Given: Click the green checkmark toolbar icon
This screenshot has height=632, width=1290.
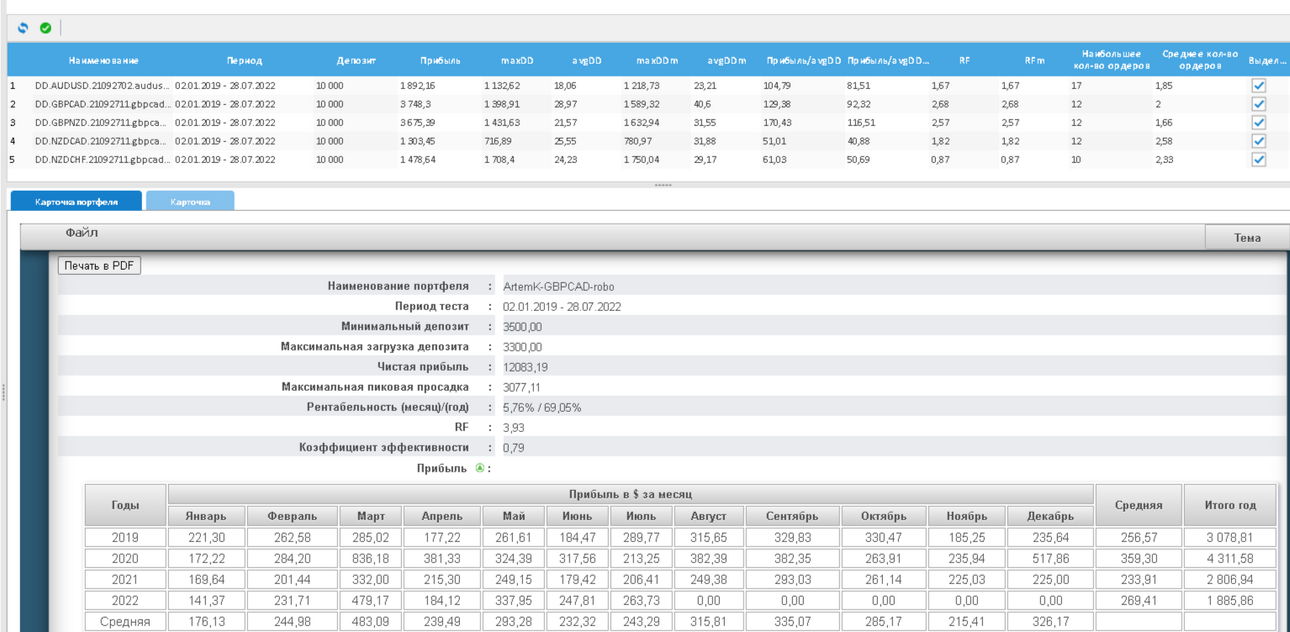Looking at the screenshot, I should click(45, 28).
